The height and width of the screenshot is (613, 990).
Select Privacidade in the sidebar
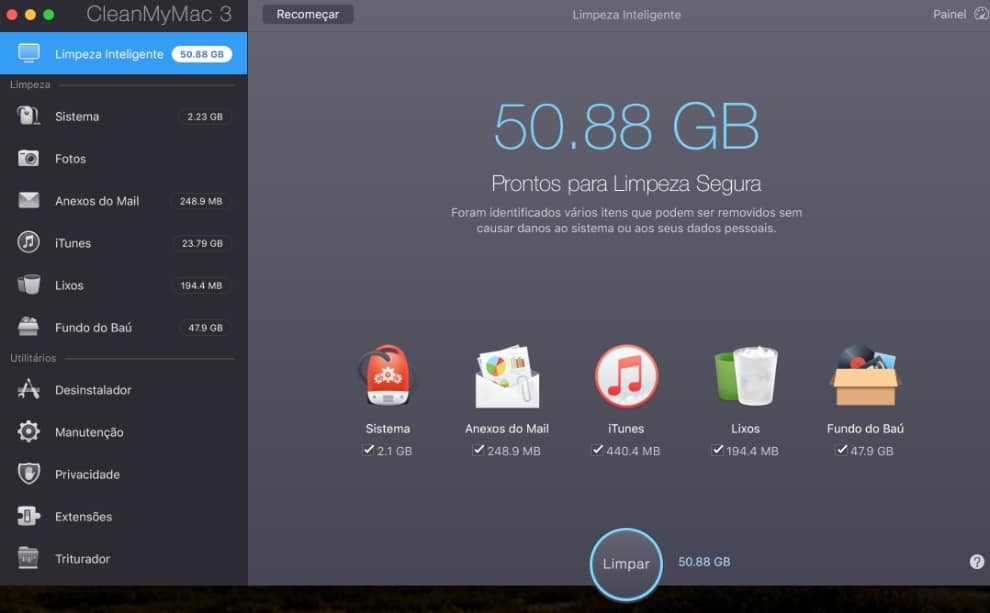point(124,474)
